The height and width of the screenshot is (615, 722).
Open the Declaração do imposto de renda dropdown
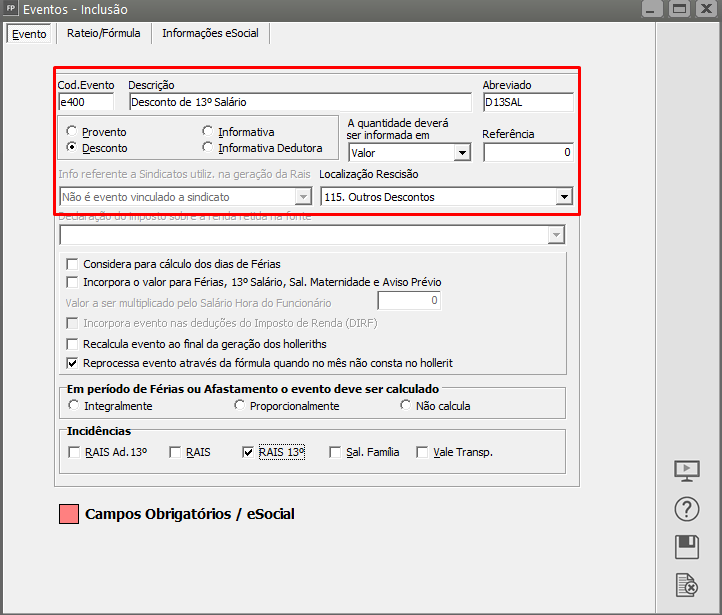coord(556,235)
